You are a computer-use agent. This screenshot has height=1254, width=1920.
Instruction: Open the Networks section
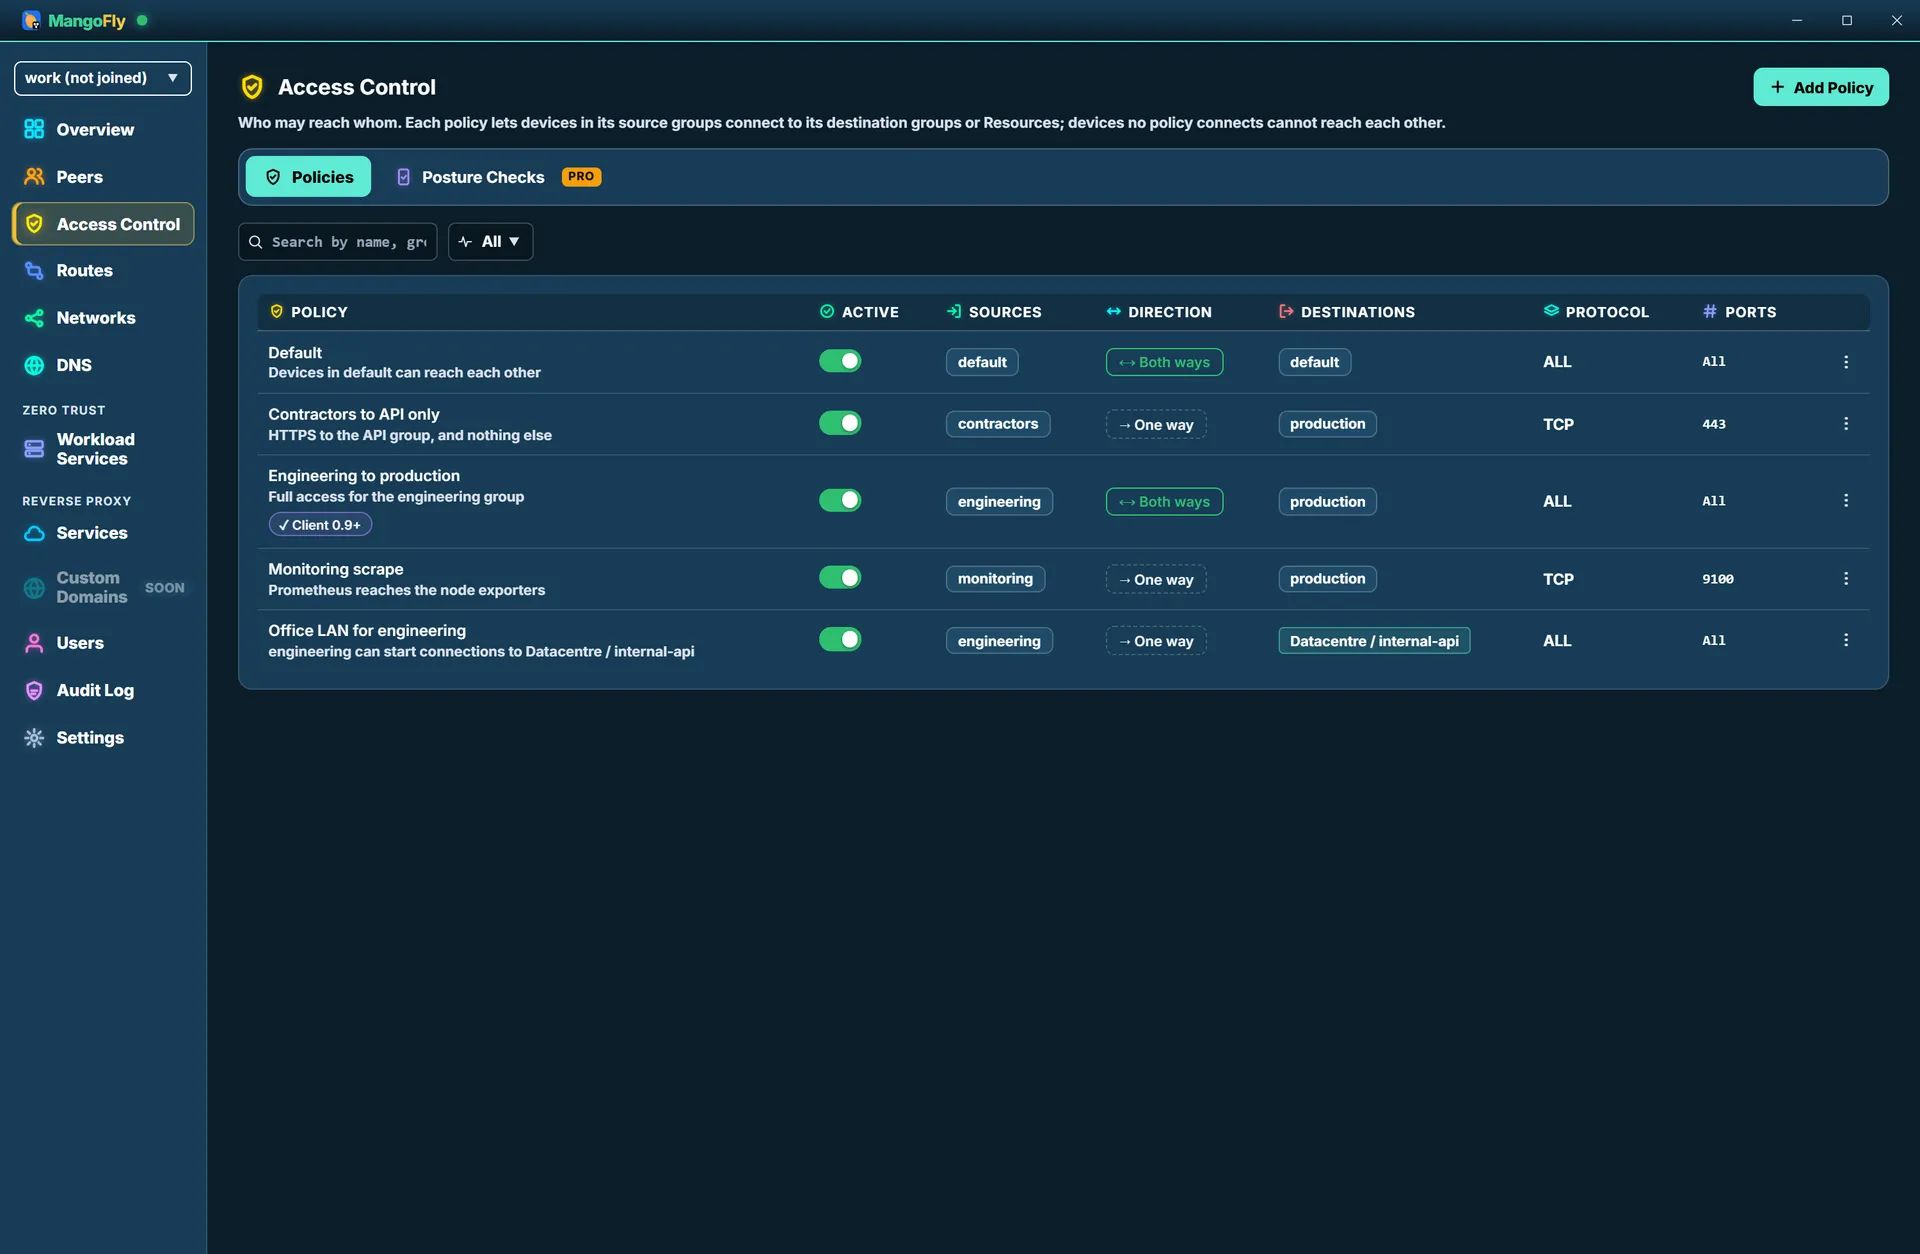tap(103, 318)
